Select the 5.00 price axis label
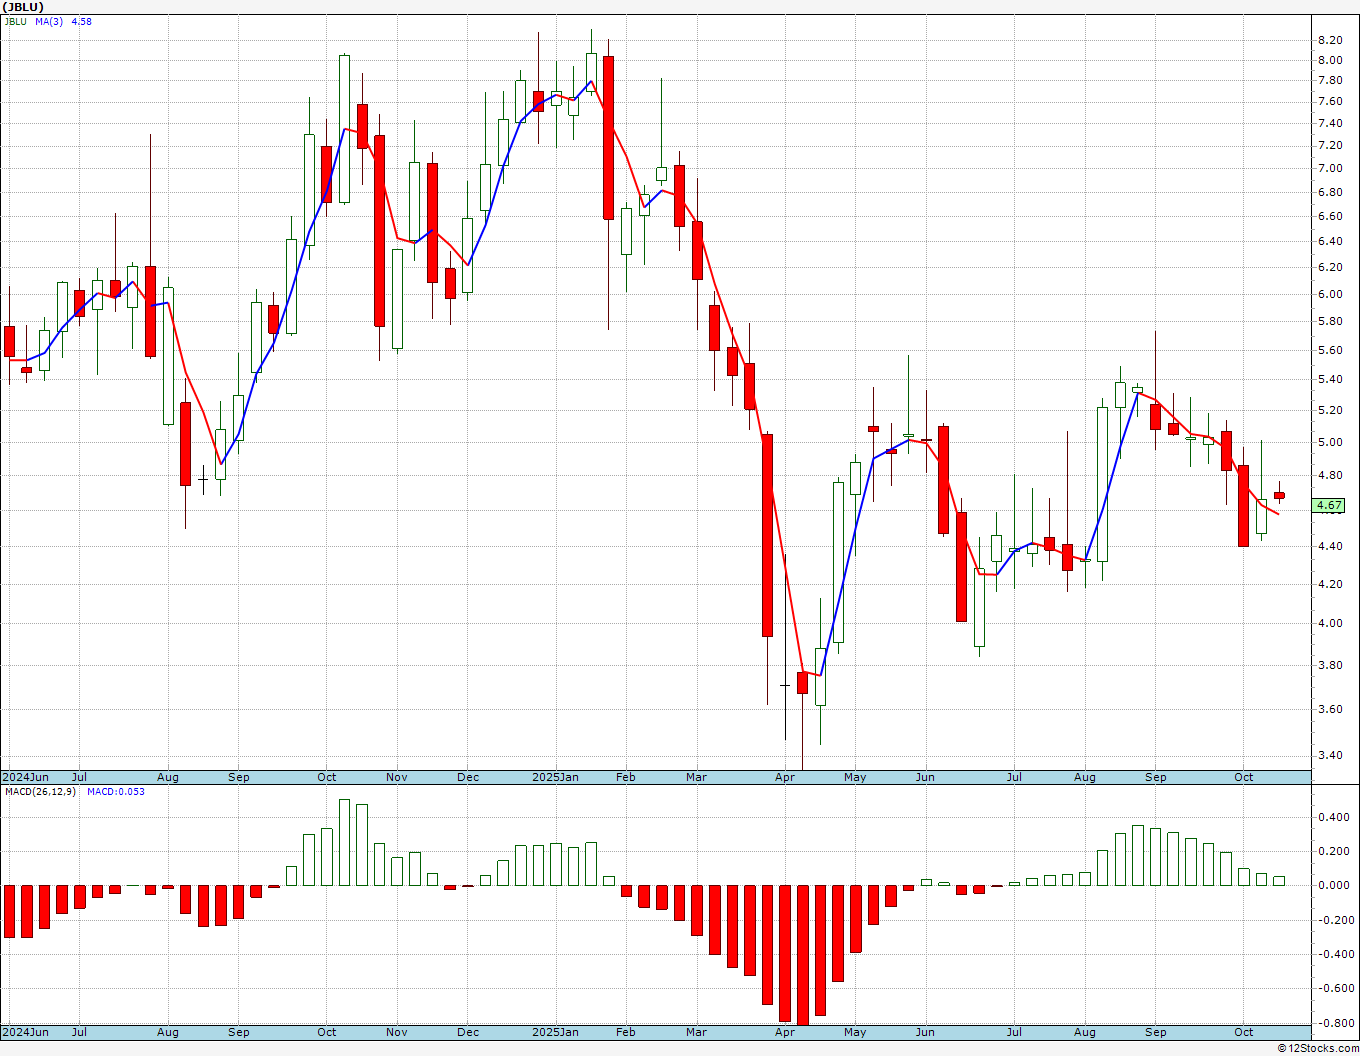 1330,442
